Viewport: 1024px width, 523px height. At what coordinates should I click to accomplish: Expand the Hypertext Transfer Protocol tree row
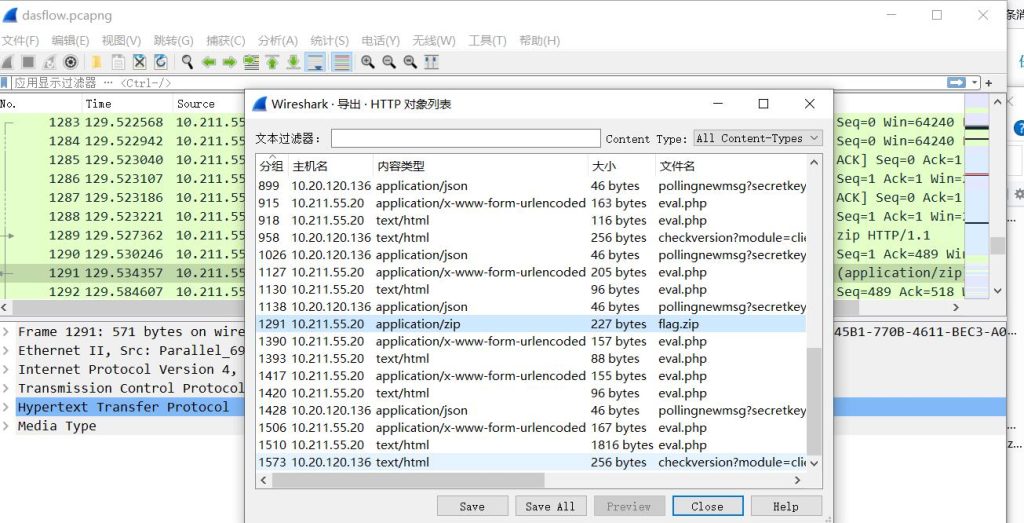click(8, 407)
